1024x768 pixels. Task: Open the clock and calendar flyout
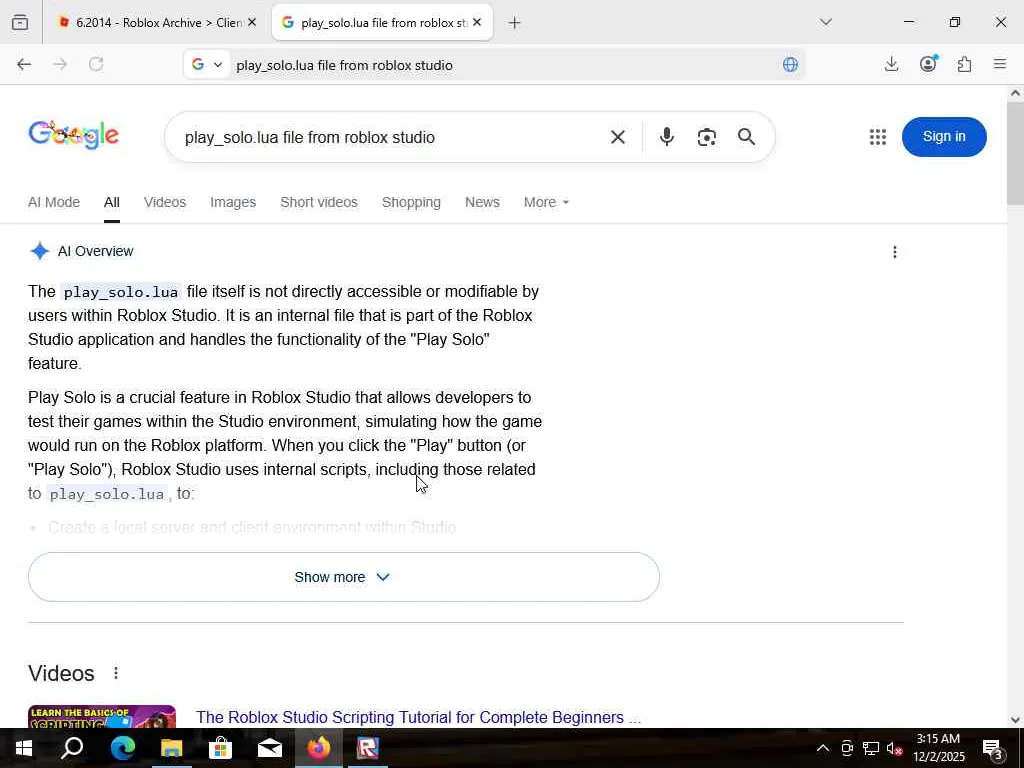(938, 748)
